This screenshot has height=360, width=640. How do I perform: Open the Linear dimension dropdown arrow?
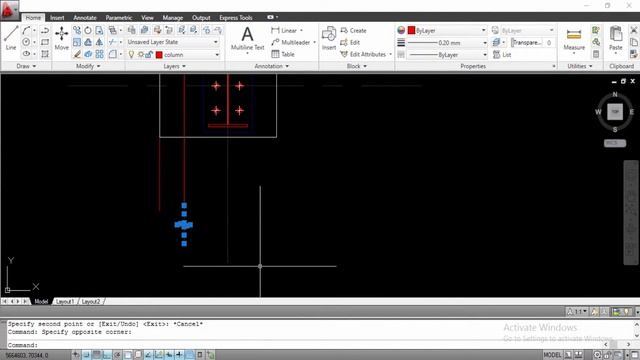[x=302, y=31]
